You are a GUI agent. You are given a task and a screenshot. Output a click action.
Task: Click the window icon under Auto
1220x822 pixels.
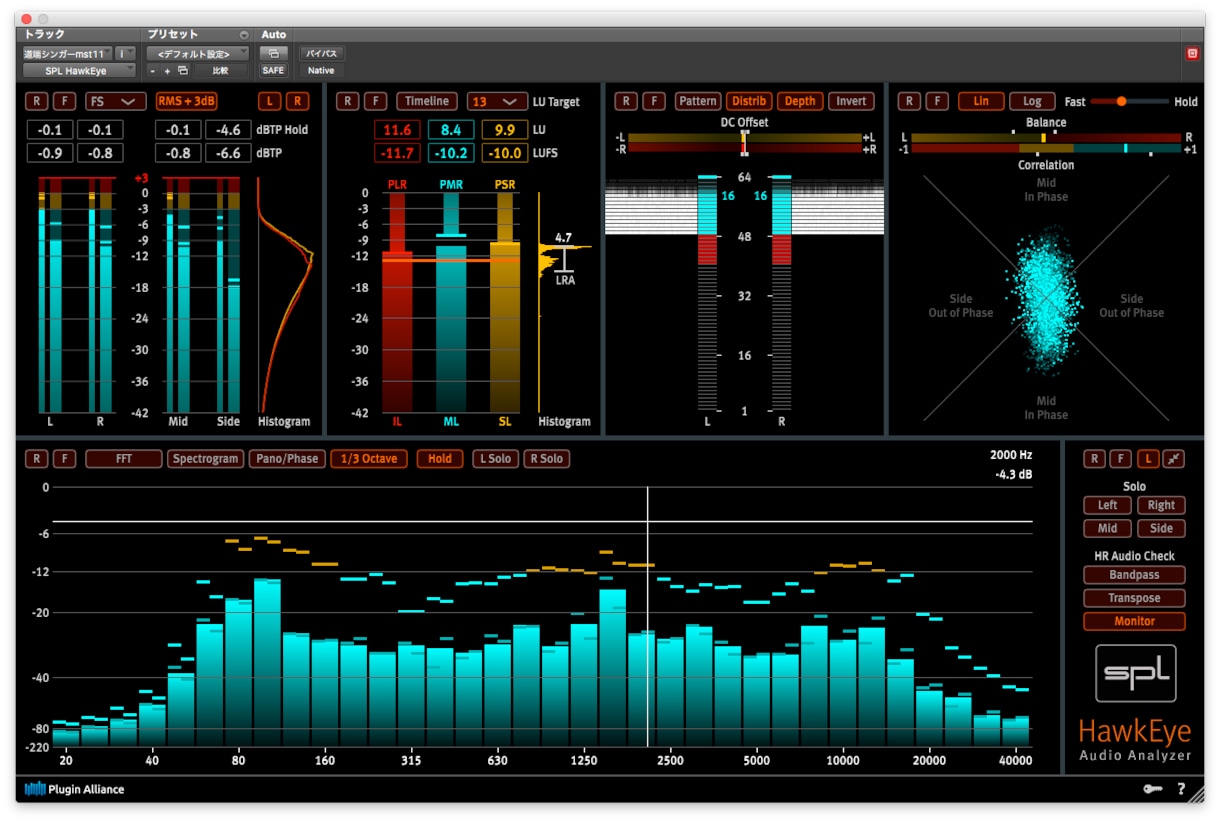[272, 53]
